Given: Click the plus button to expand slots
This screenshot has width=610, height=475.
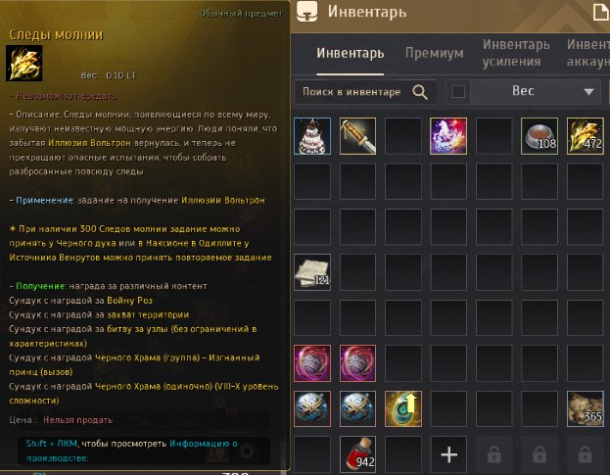Looking at the screenshot, I should point(449,454).
